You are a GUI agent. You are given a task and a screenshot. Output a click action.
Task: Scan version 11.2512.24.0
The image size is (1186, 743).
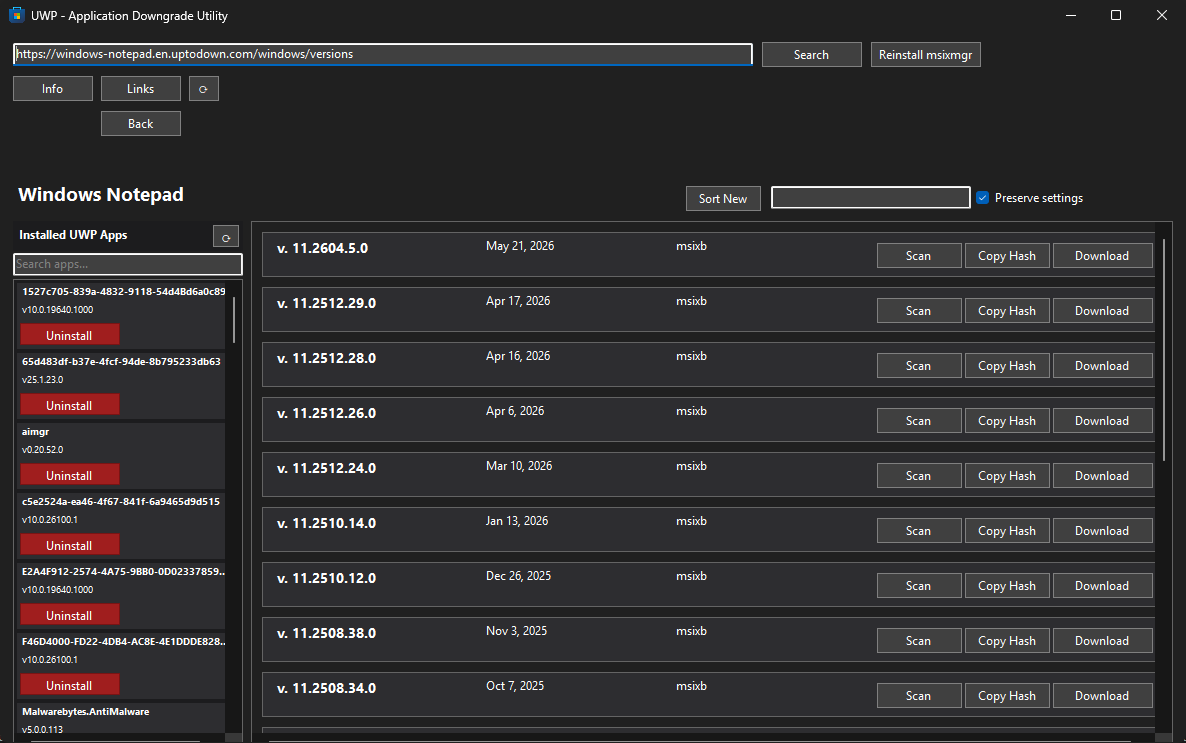click(919, 476)
